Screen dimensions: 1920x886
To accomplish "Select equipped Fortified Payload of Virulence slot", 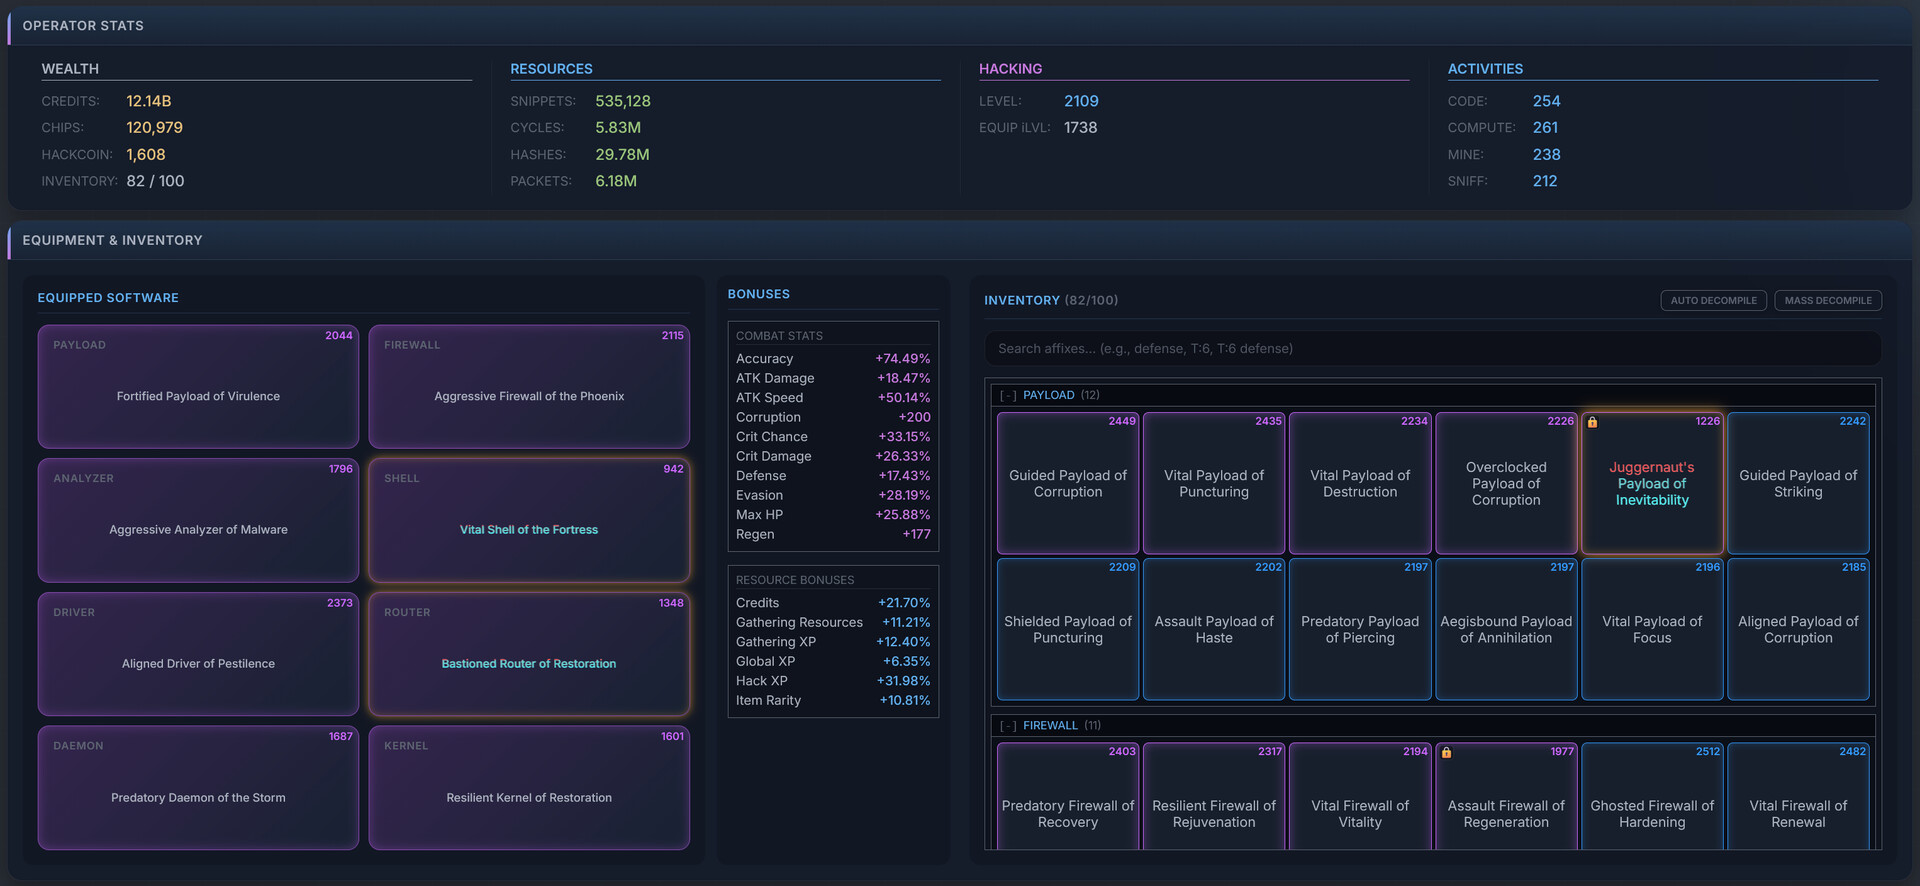I will click(x=198, y=387).
